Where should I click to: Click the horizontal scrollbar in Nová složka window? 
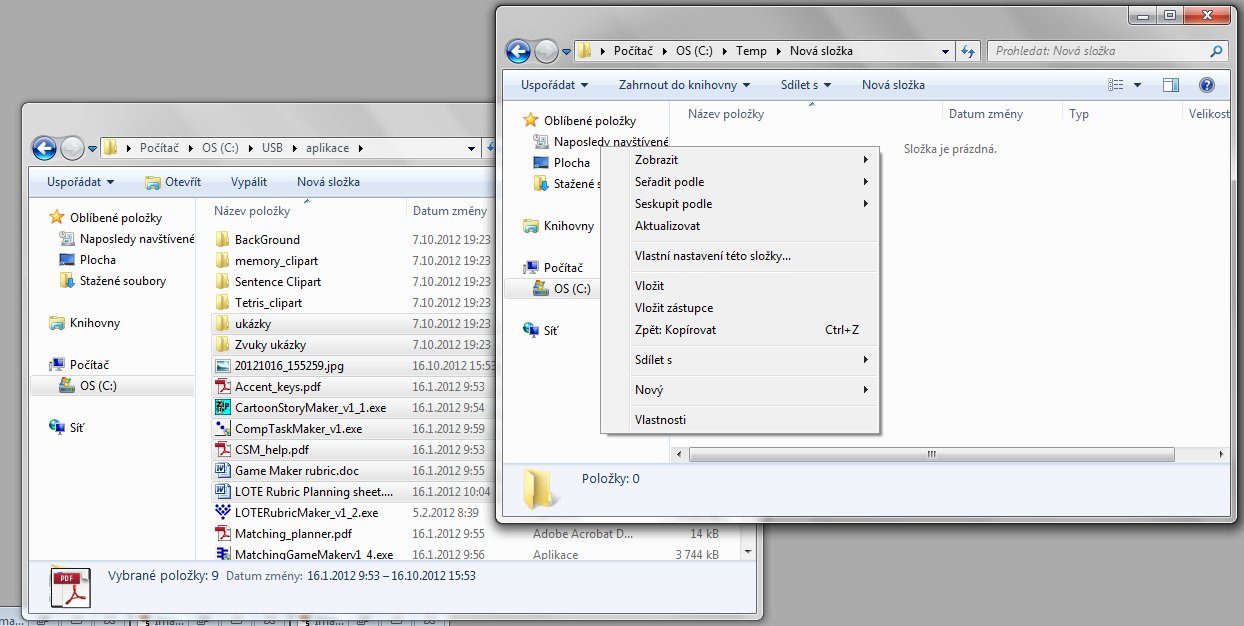930,454
